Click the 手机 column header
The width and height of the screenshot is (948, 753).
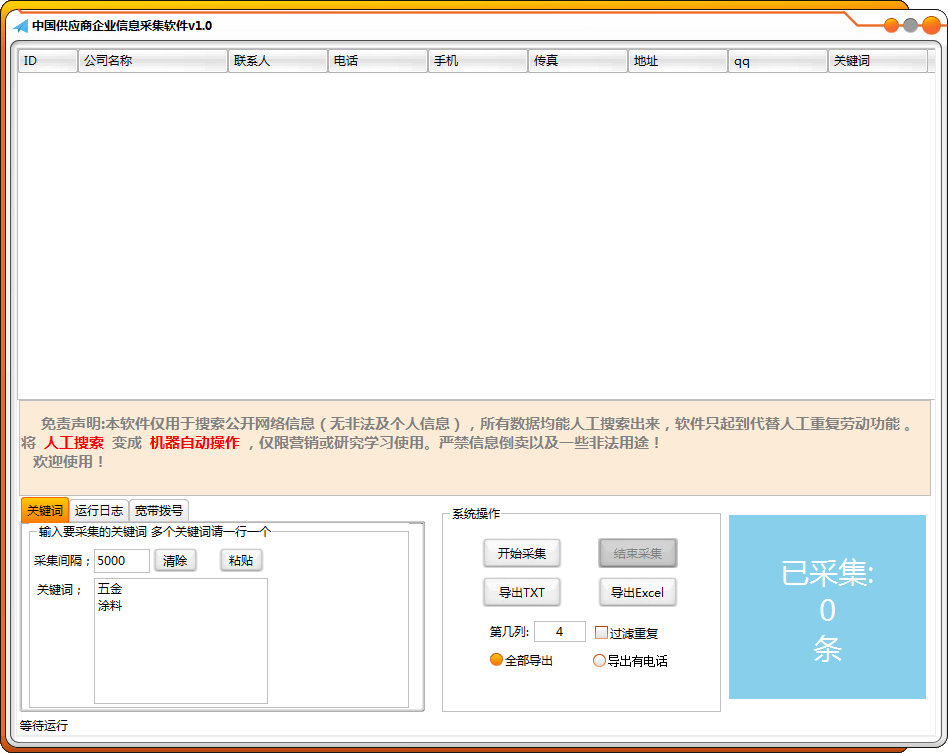tap(478, 61)
